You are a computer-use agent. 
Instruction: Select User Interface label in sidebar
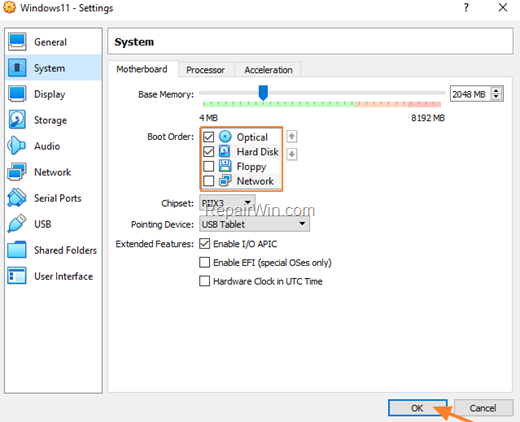tap(63, 276)
